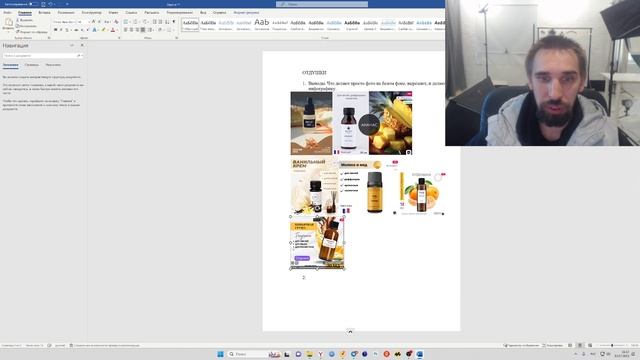640x360 pixels.
Task: Switch to Read Mode in the status bar
Action: coord(570,345)
